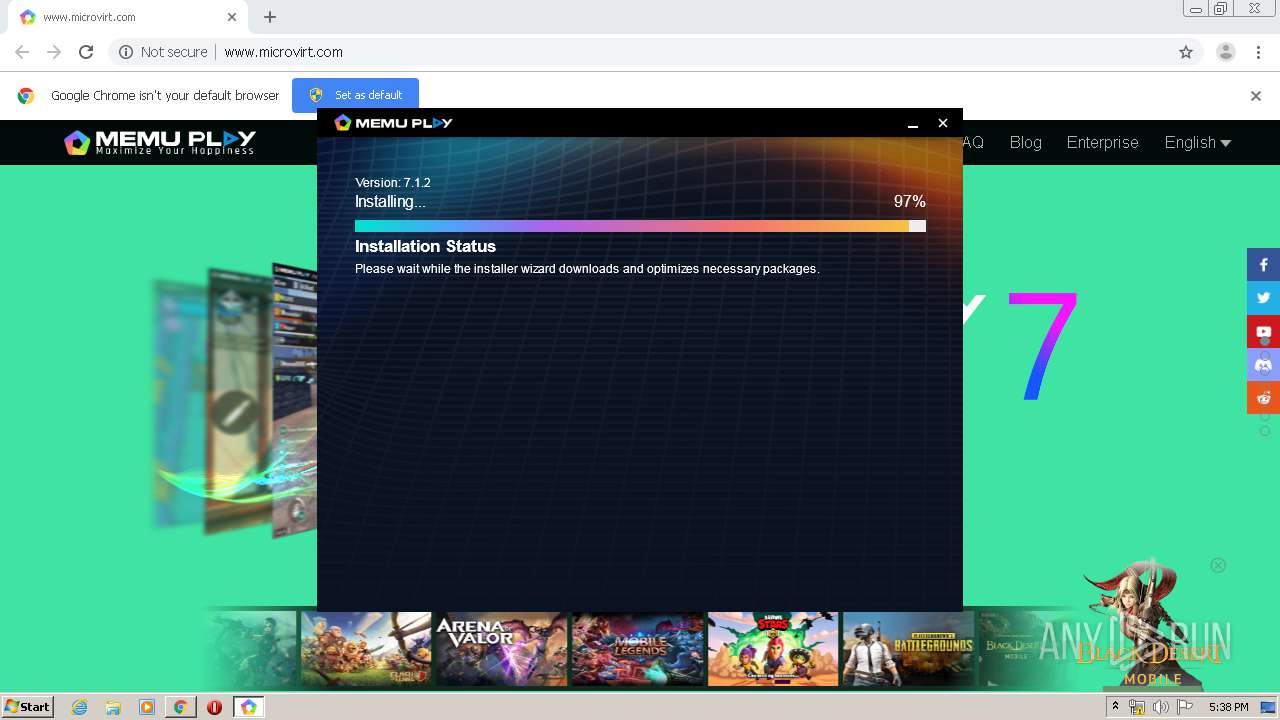Open the Action Center flag icon

[x=1185, y=707]
